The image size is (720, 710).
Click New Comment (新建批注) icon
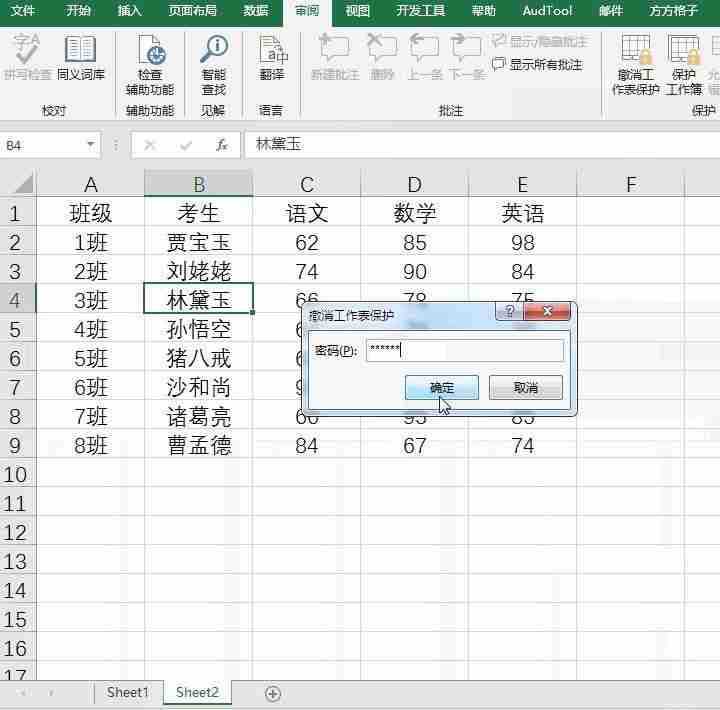pos(335,57)
